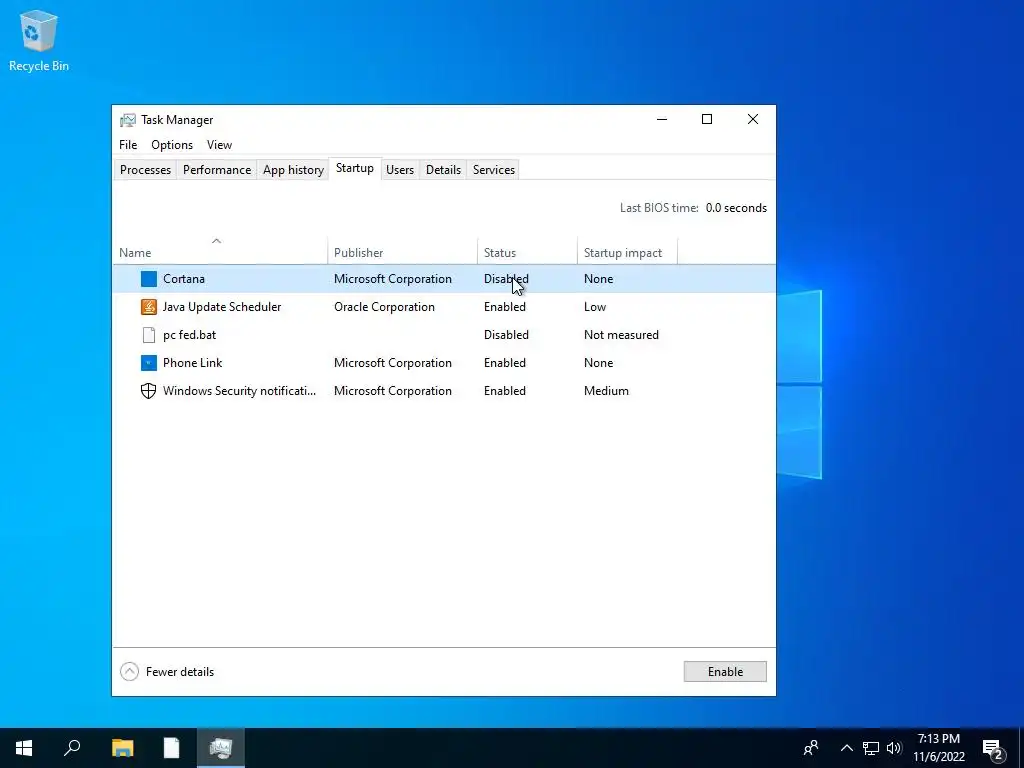This screenshot has height=768, width=1024.
Task: Open taskbar search magnifier
Action: click(x=72, y=748)
